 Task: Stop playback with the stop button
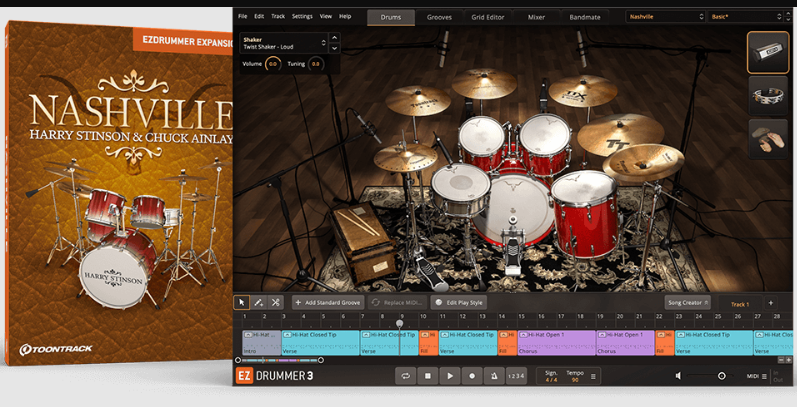(428, 376)
